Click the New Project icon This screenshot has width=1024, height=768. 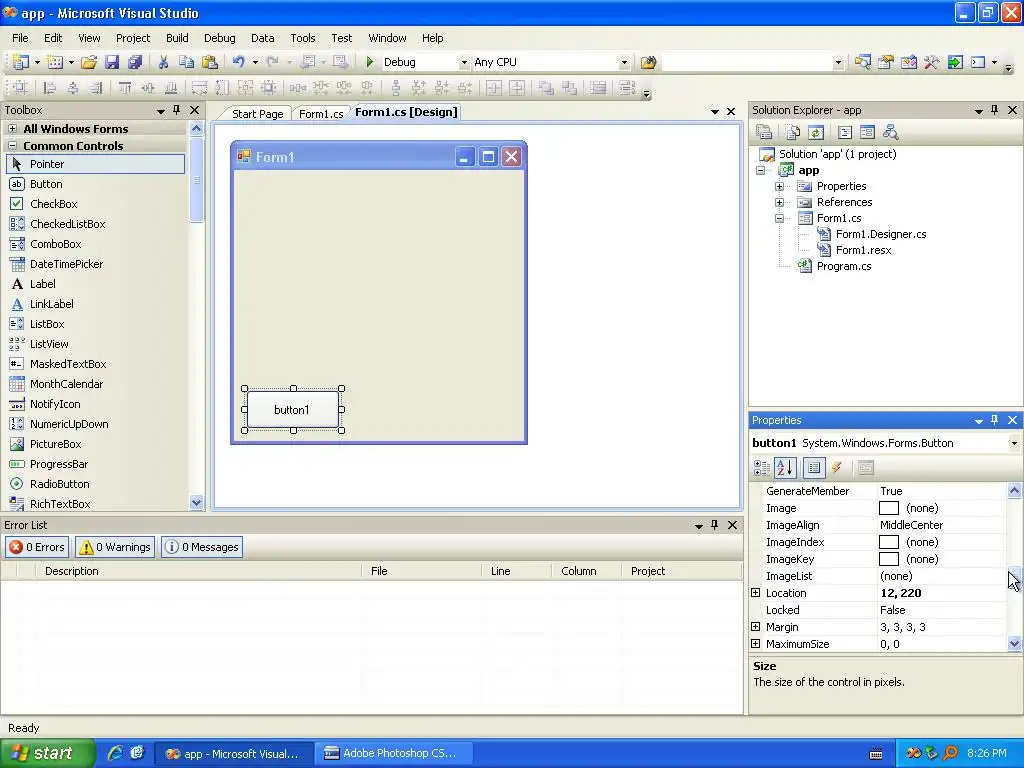pyautogui.click(x=21, y=62)
